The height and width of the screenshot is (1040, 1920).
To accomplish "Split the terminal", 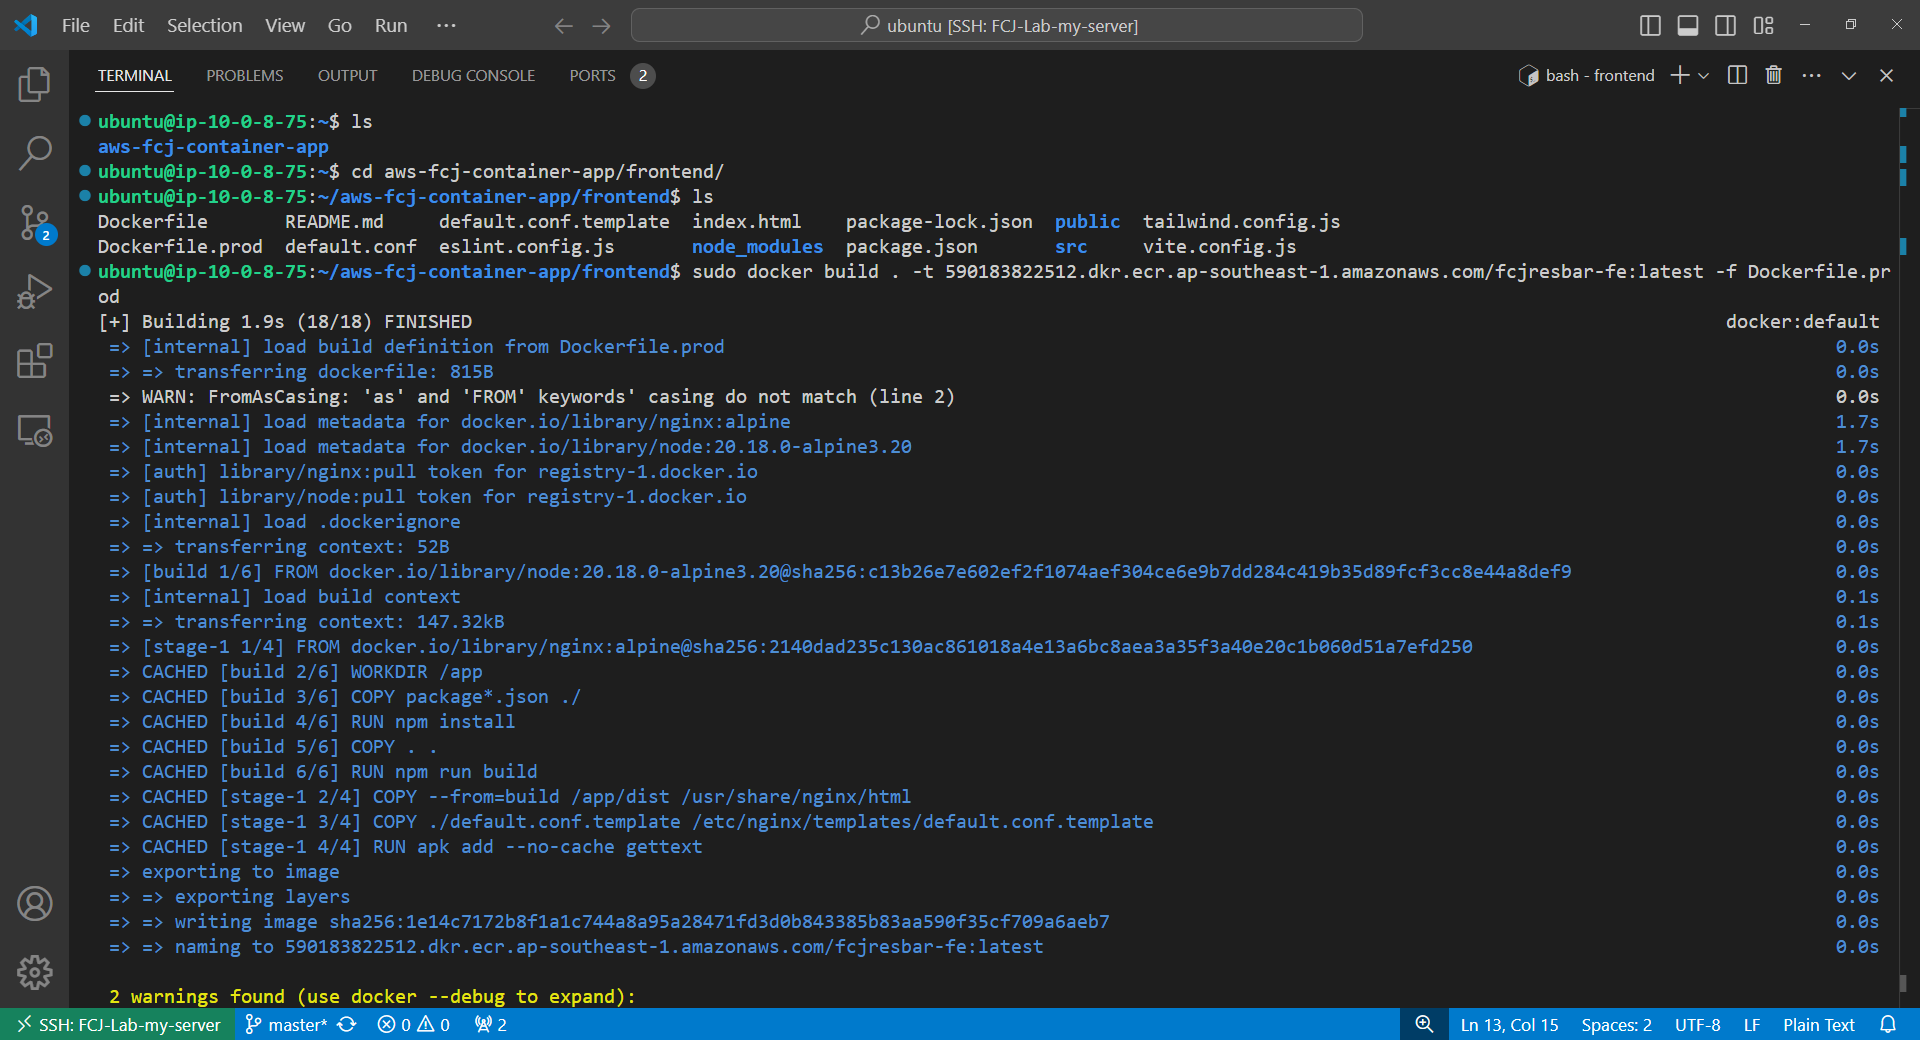I will [1737, 75].
